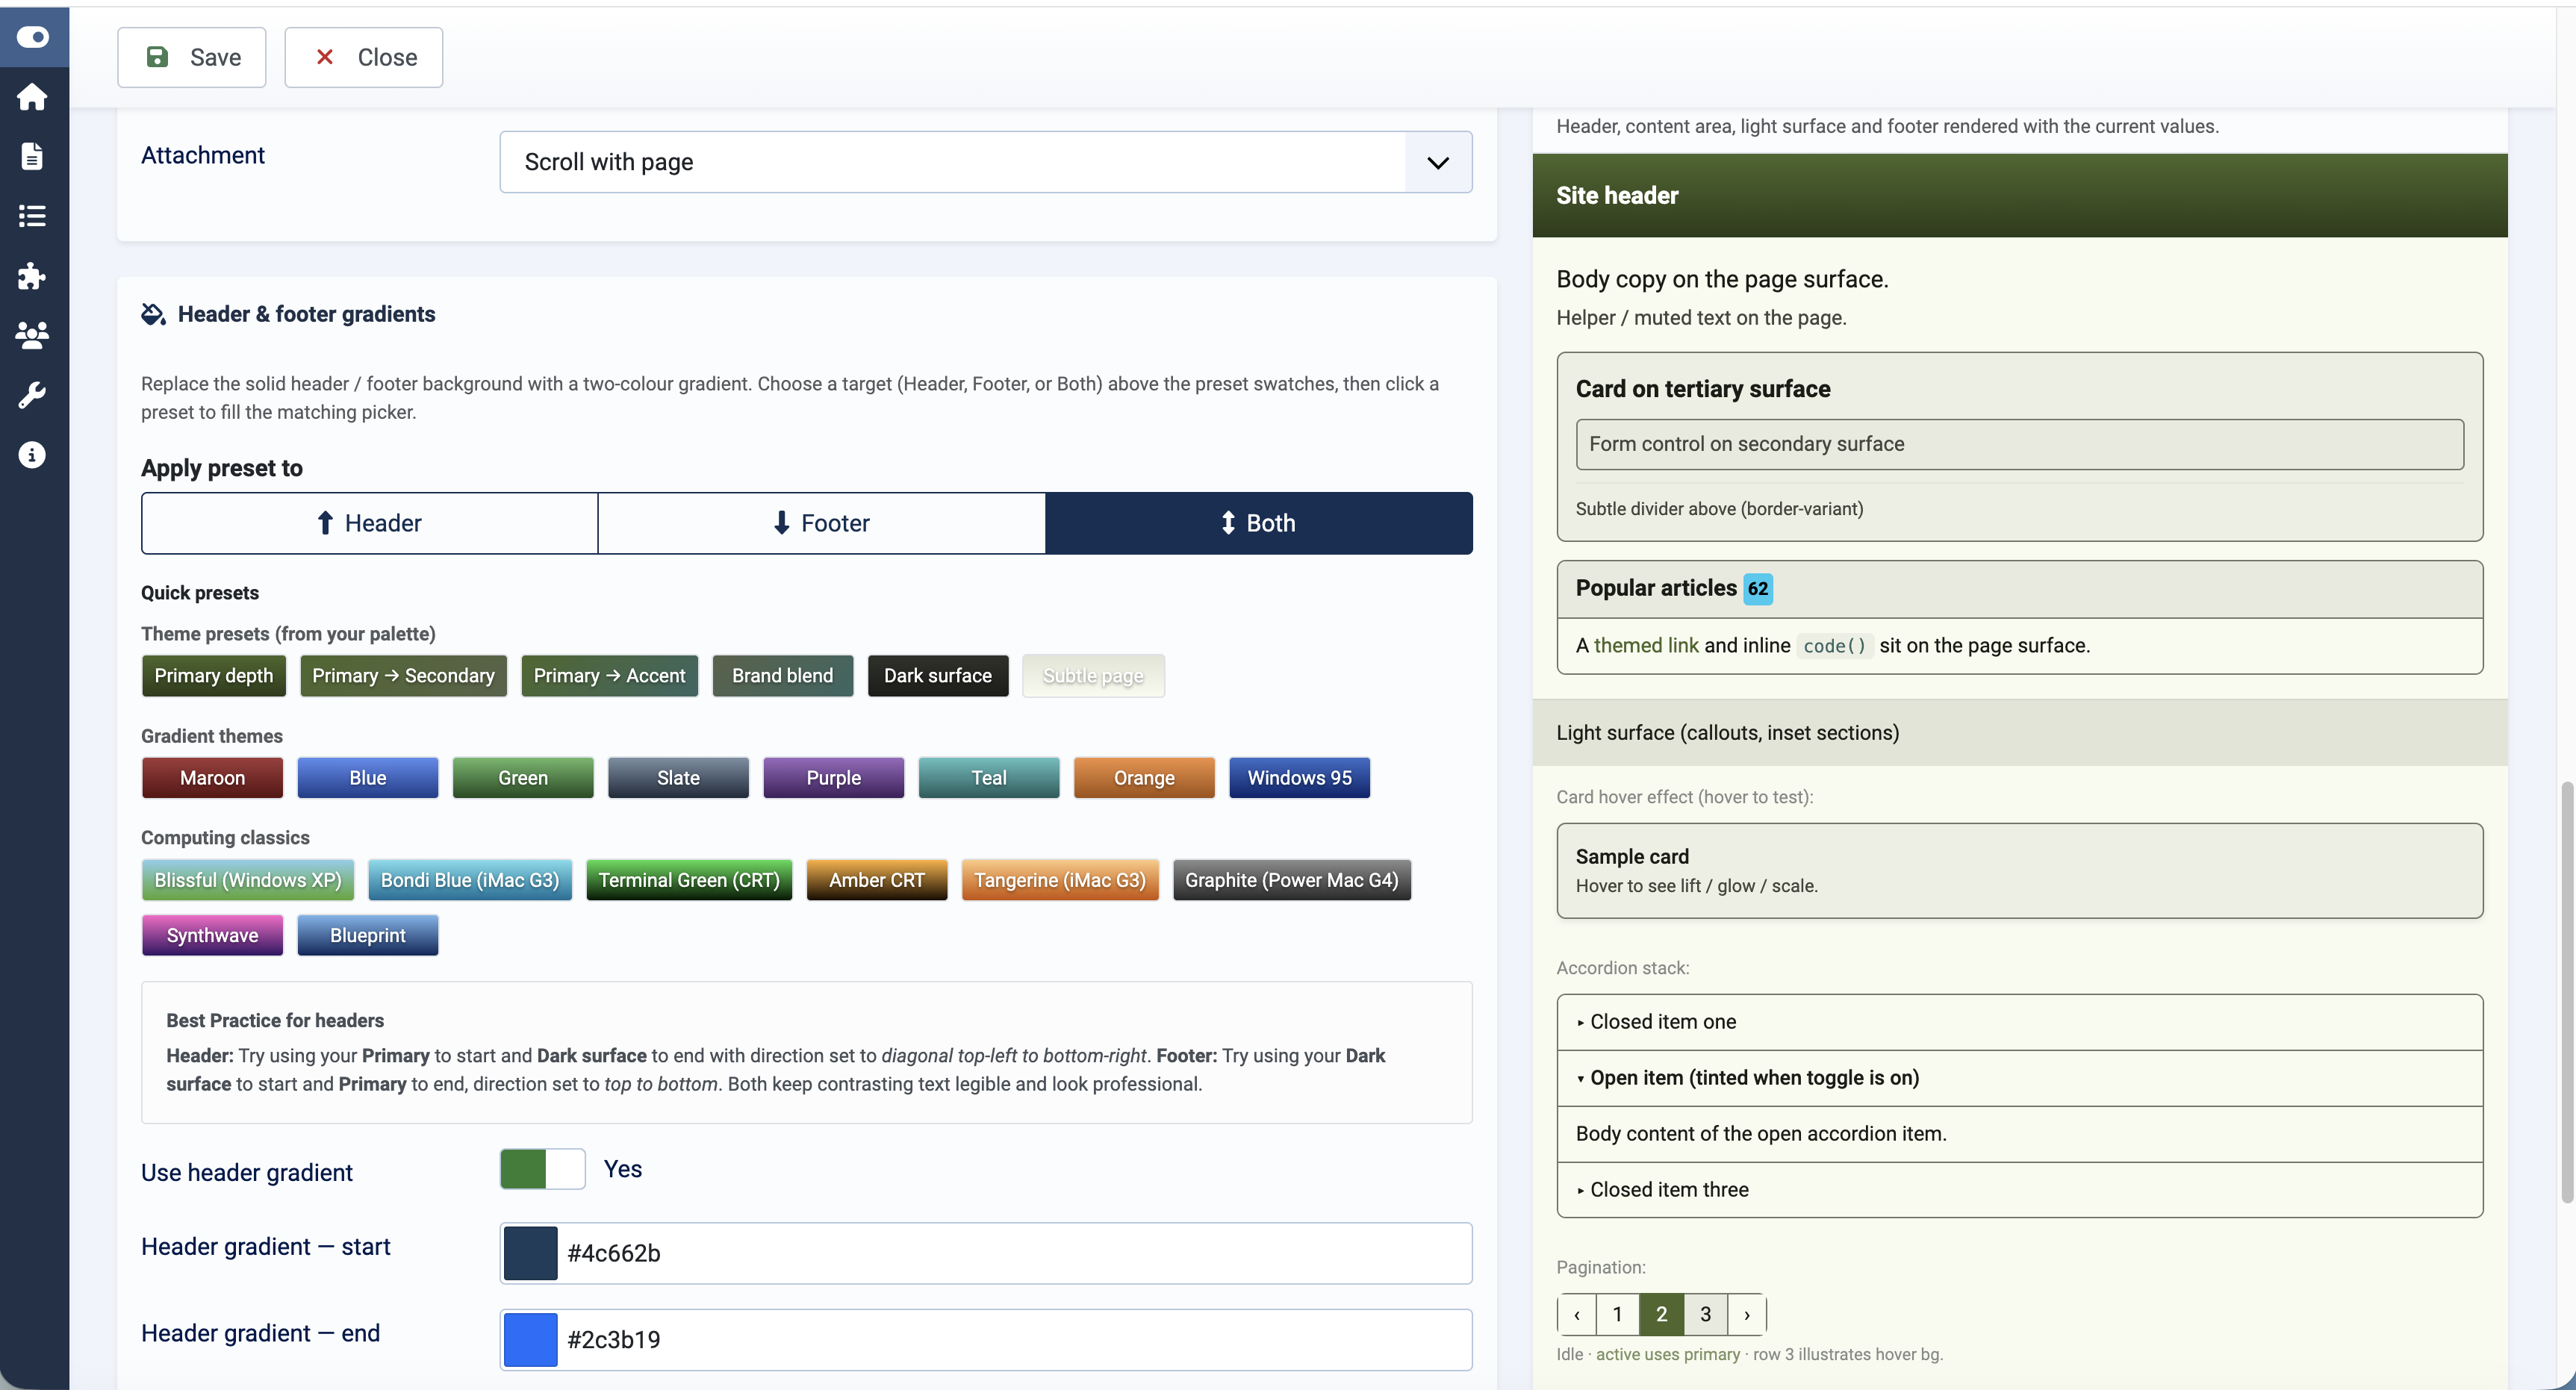
Task: Open System wrench icon in sidebar
Action: 32,395
